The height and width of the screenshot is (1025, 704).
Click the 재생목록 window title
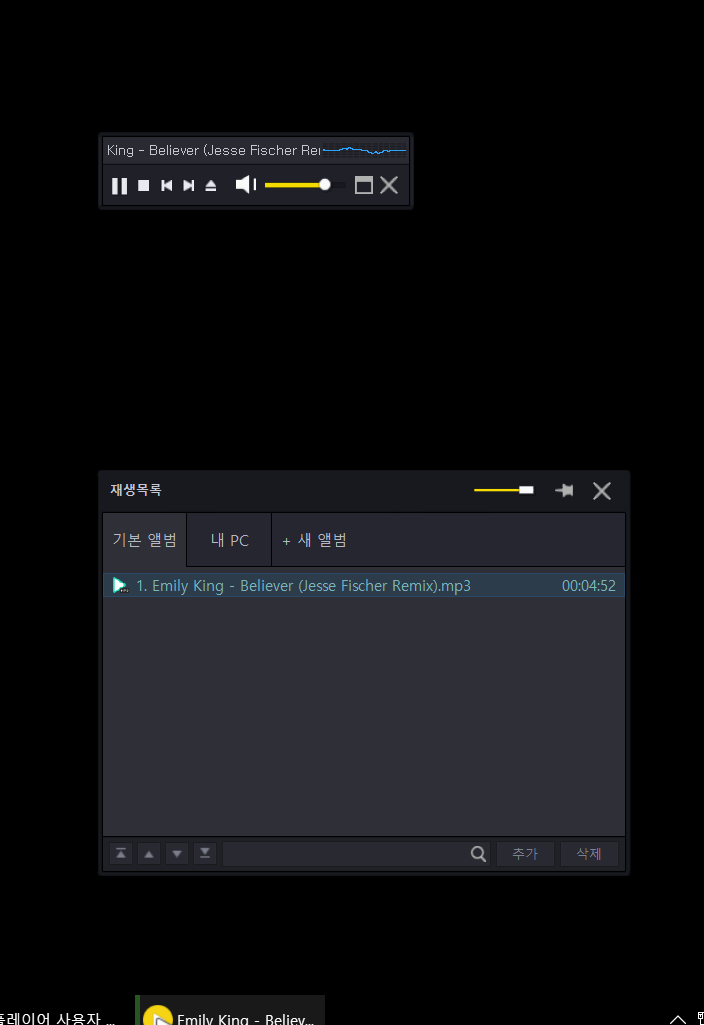click(136, 490)
